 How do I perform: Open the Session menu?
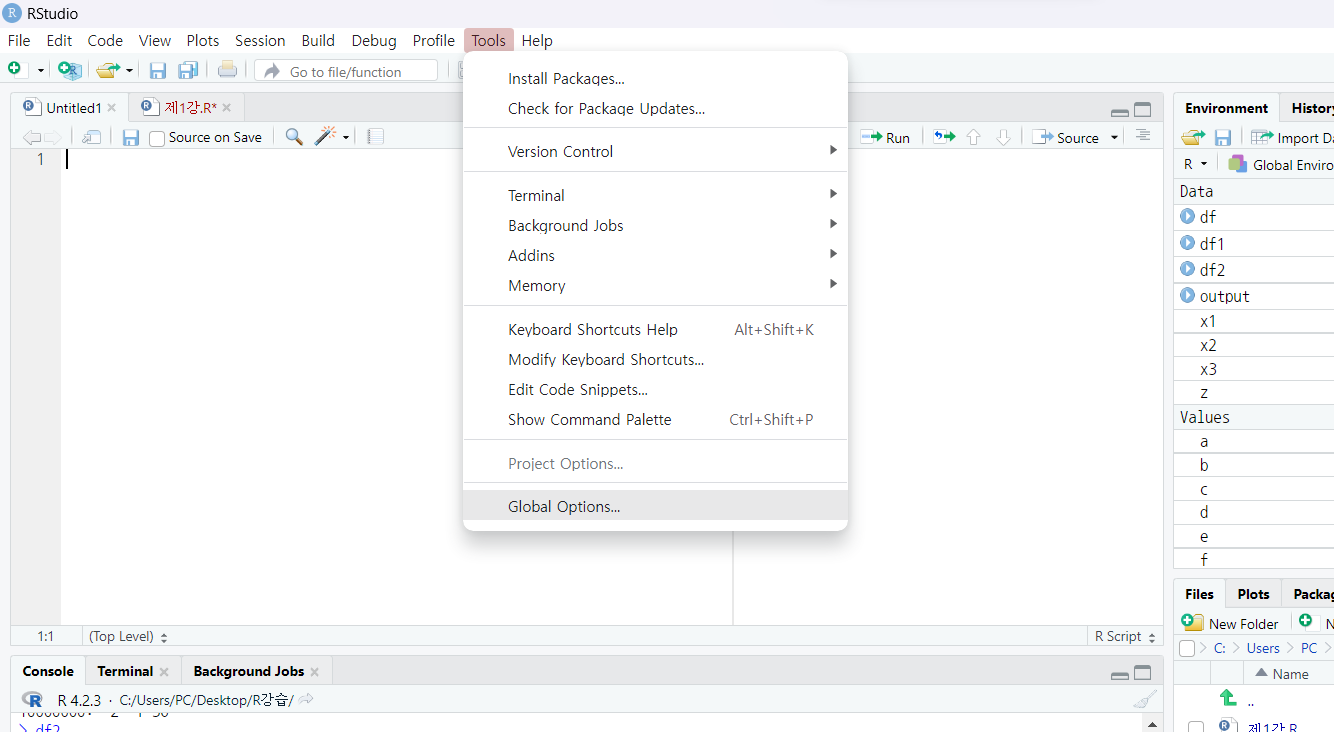point(260,41)
